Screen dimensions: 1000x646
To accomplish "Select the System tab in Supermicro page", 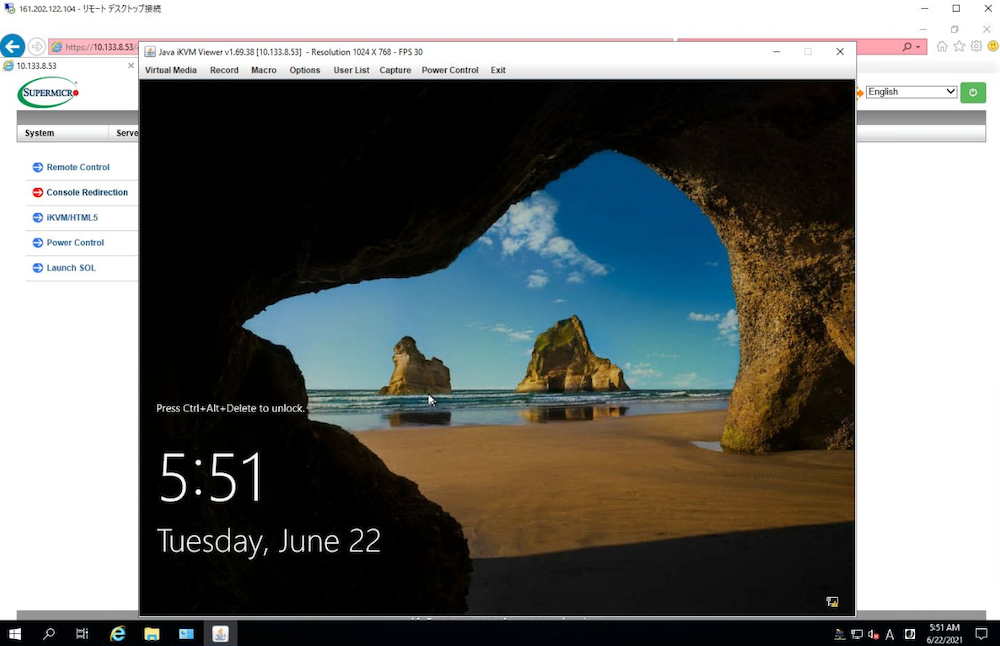I will coord(40,133).
